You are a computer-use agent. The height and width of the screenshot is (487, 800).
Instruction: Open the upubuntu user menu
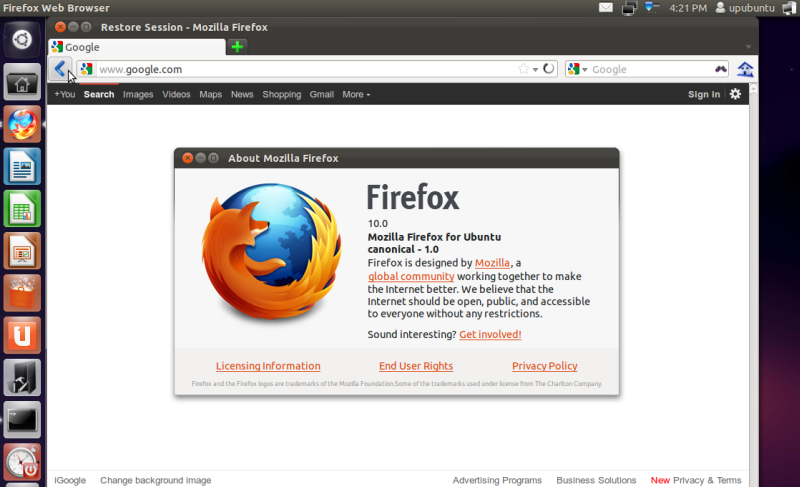tap(745, 8)
